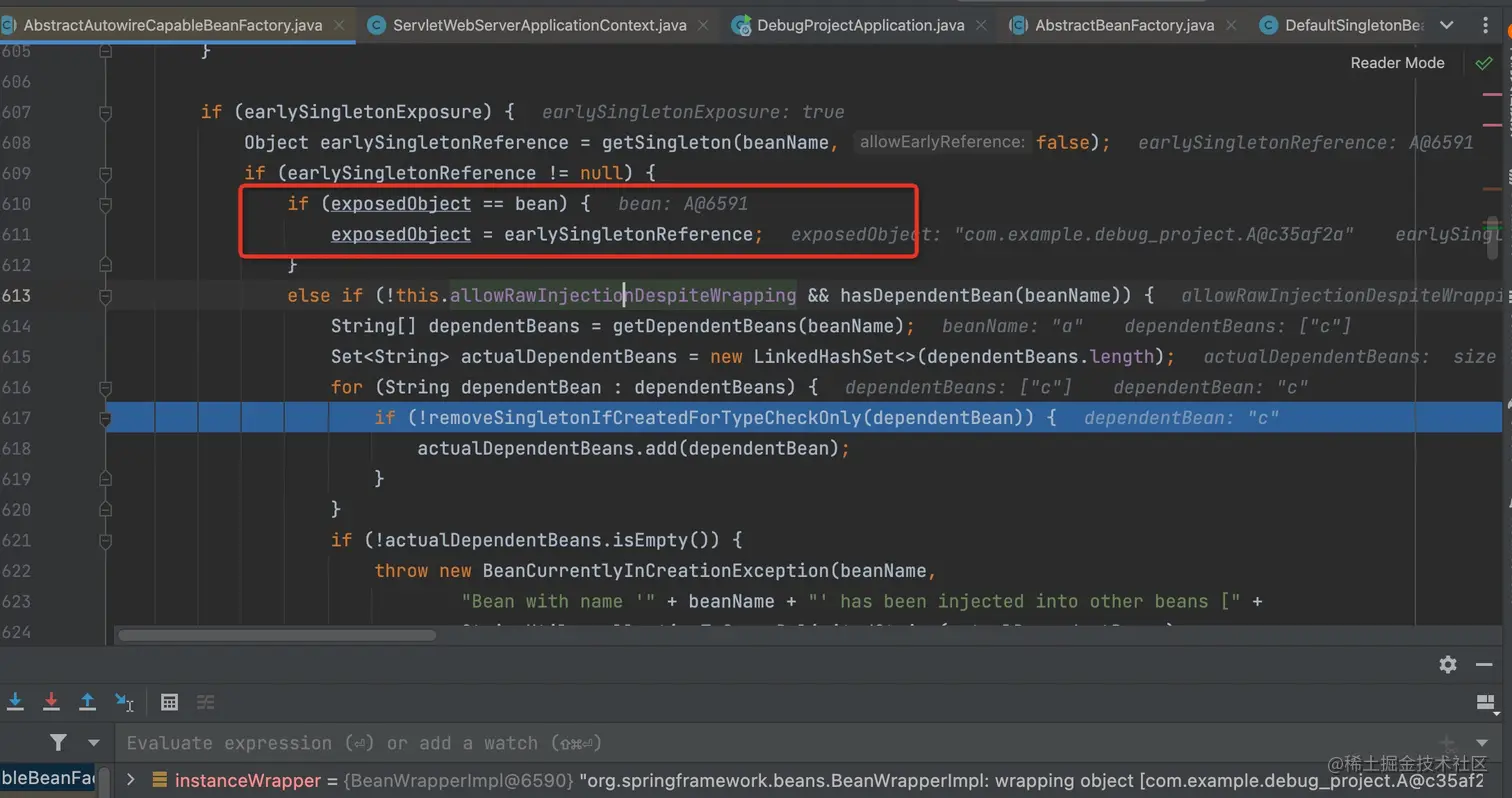Viewport: 1512px width, 798px height.
Task: Click fold end marker at line 619
Action: tap(105, 479)
